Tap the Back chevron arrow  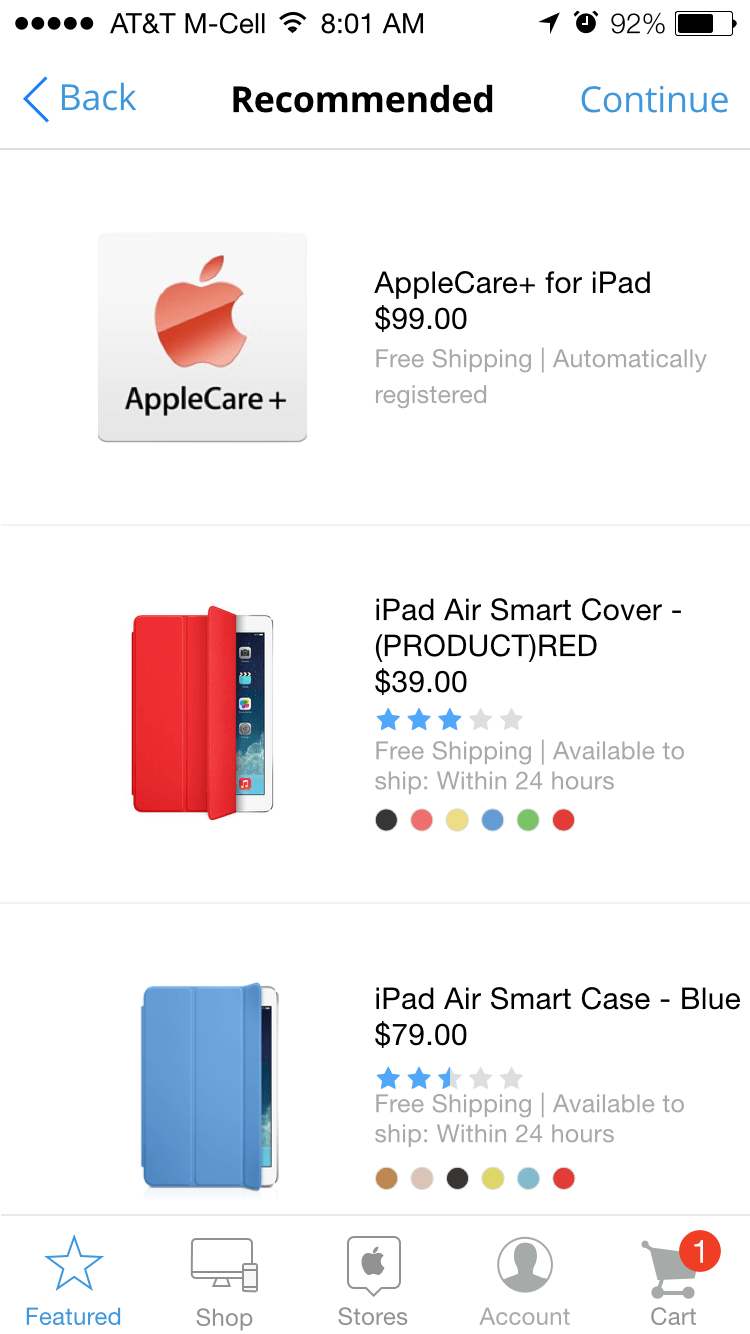[x=35, y=99]
